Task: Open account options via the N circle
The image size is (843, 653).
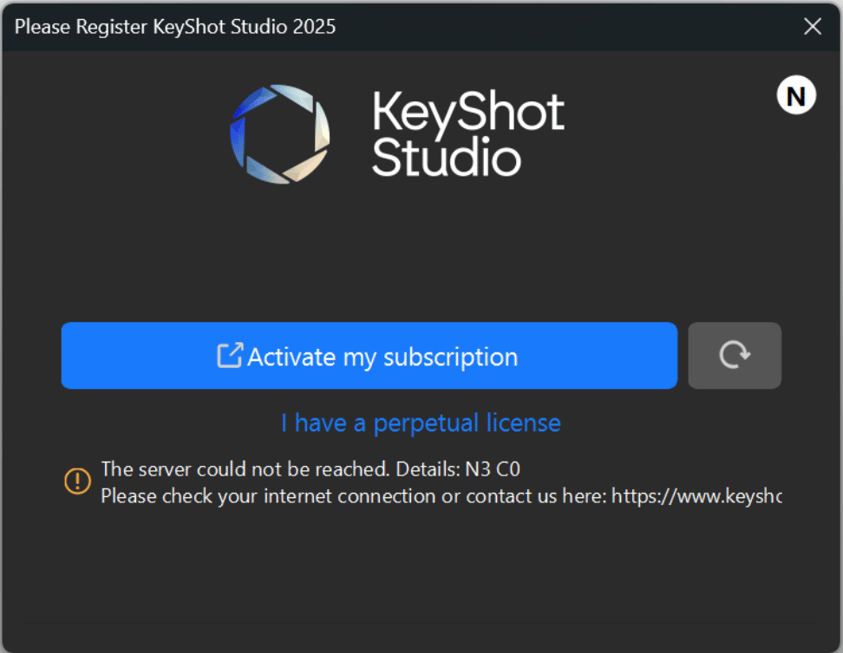Action: [x=796, y=96]
